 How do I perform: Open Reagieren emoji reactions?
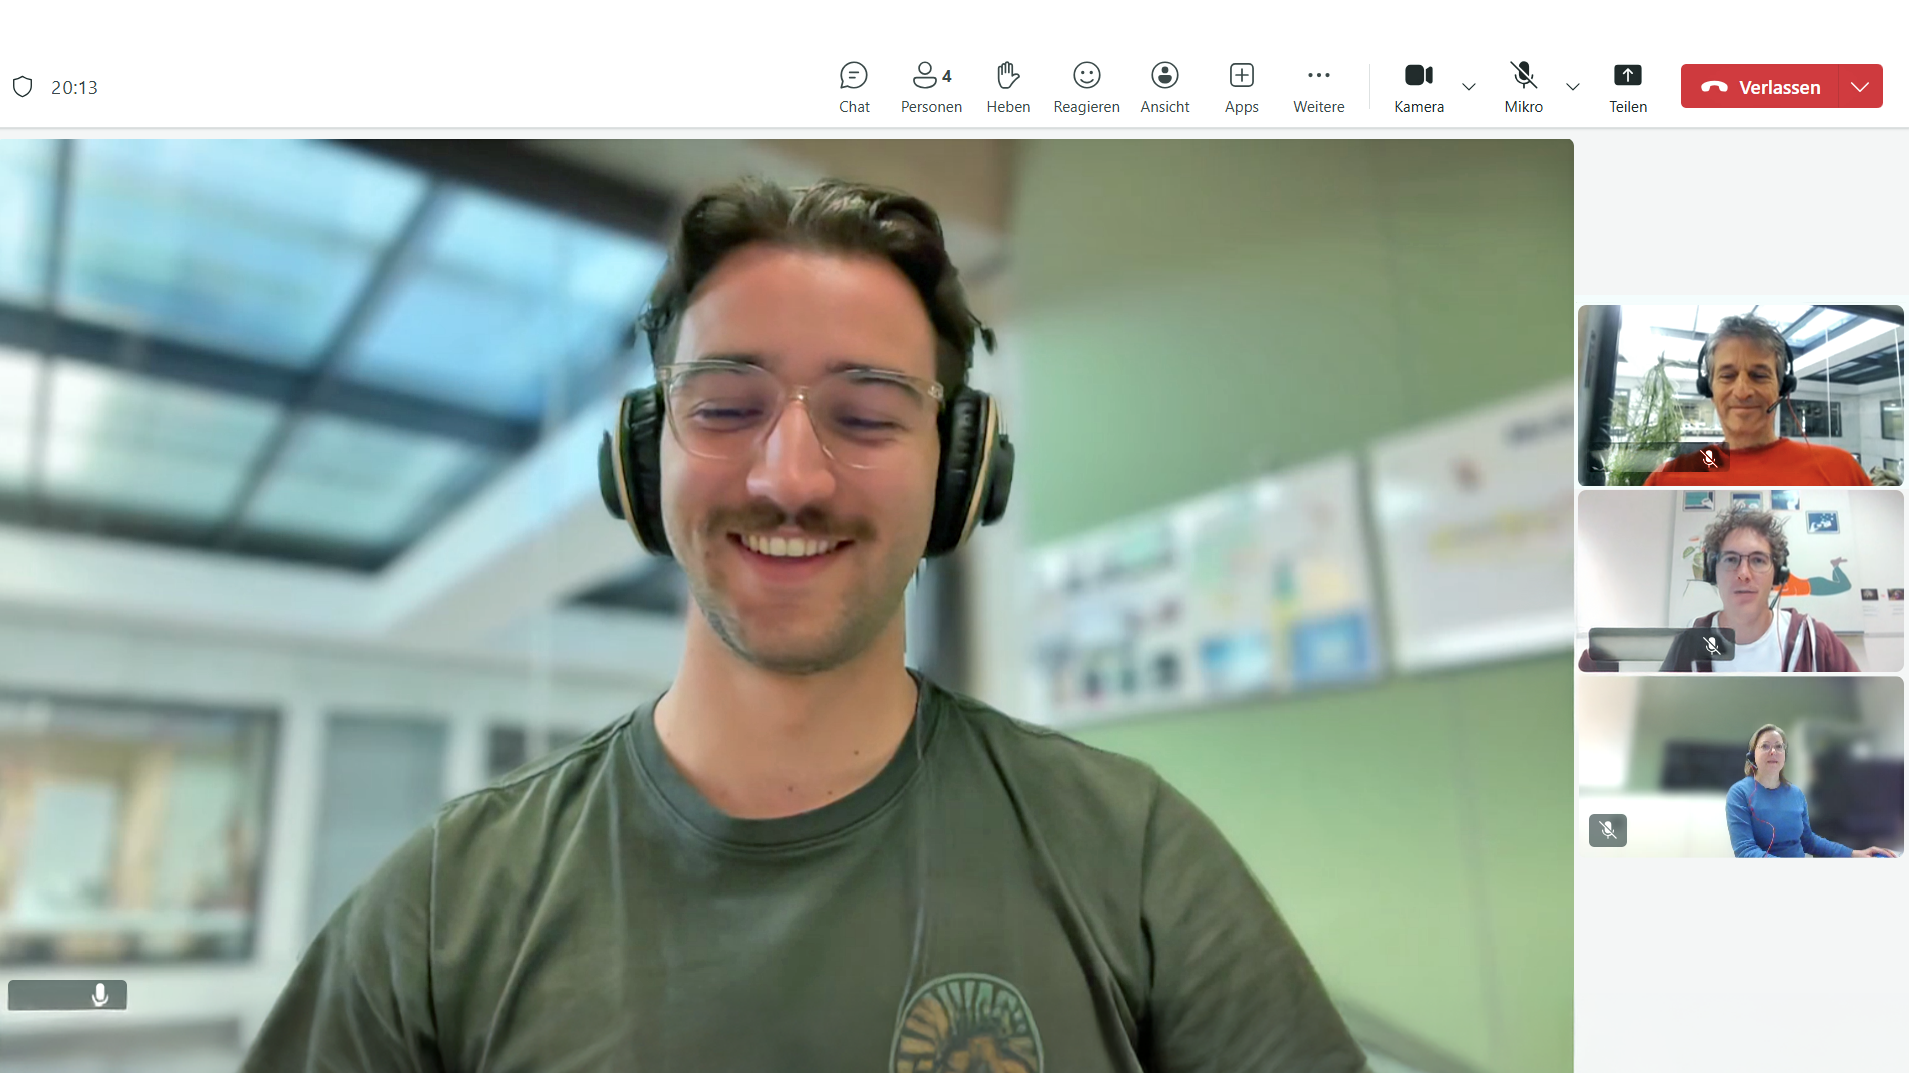(1085, 87)
